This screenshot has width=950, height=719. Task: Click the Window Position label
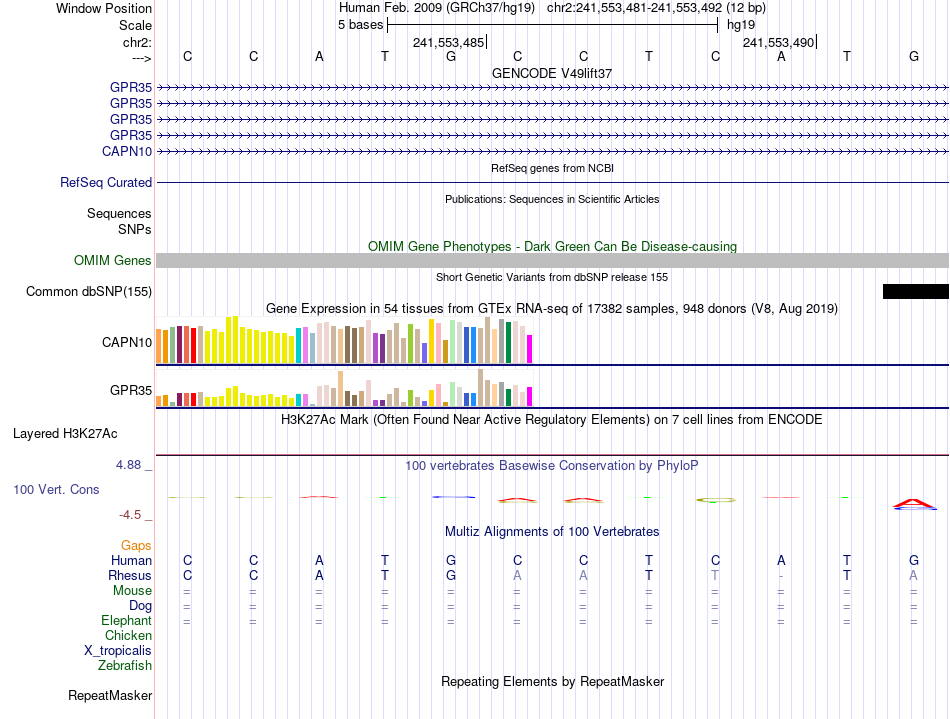104,9
